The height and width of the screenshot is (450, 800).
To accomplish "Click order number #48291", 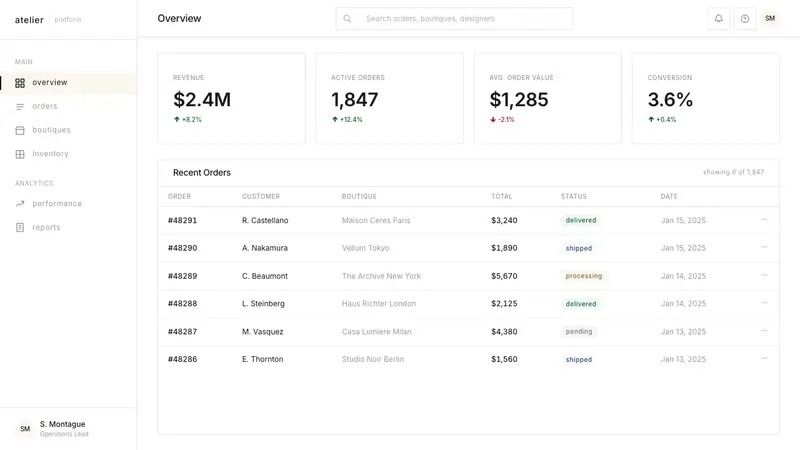I will tap(183, 220).
